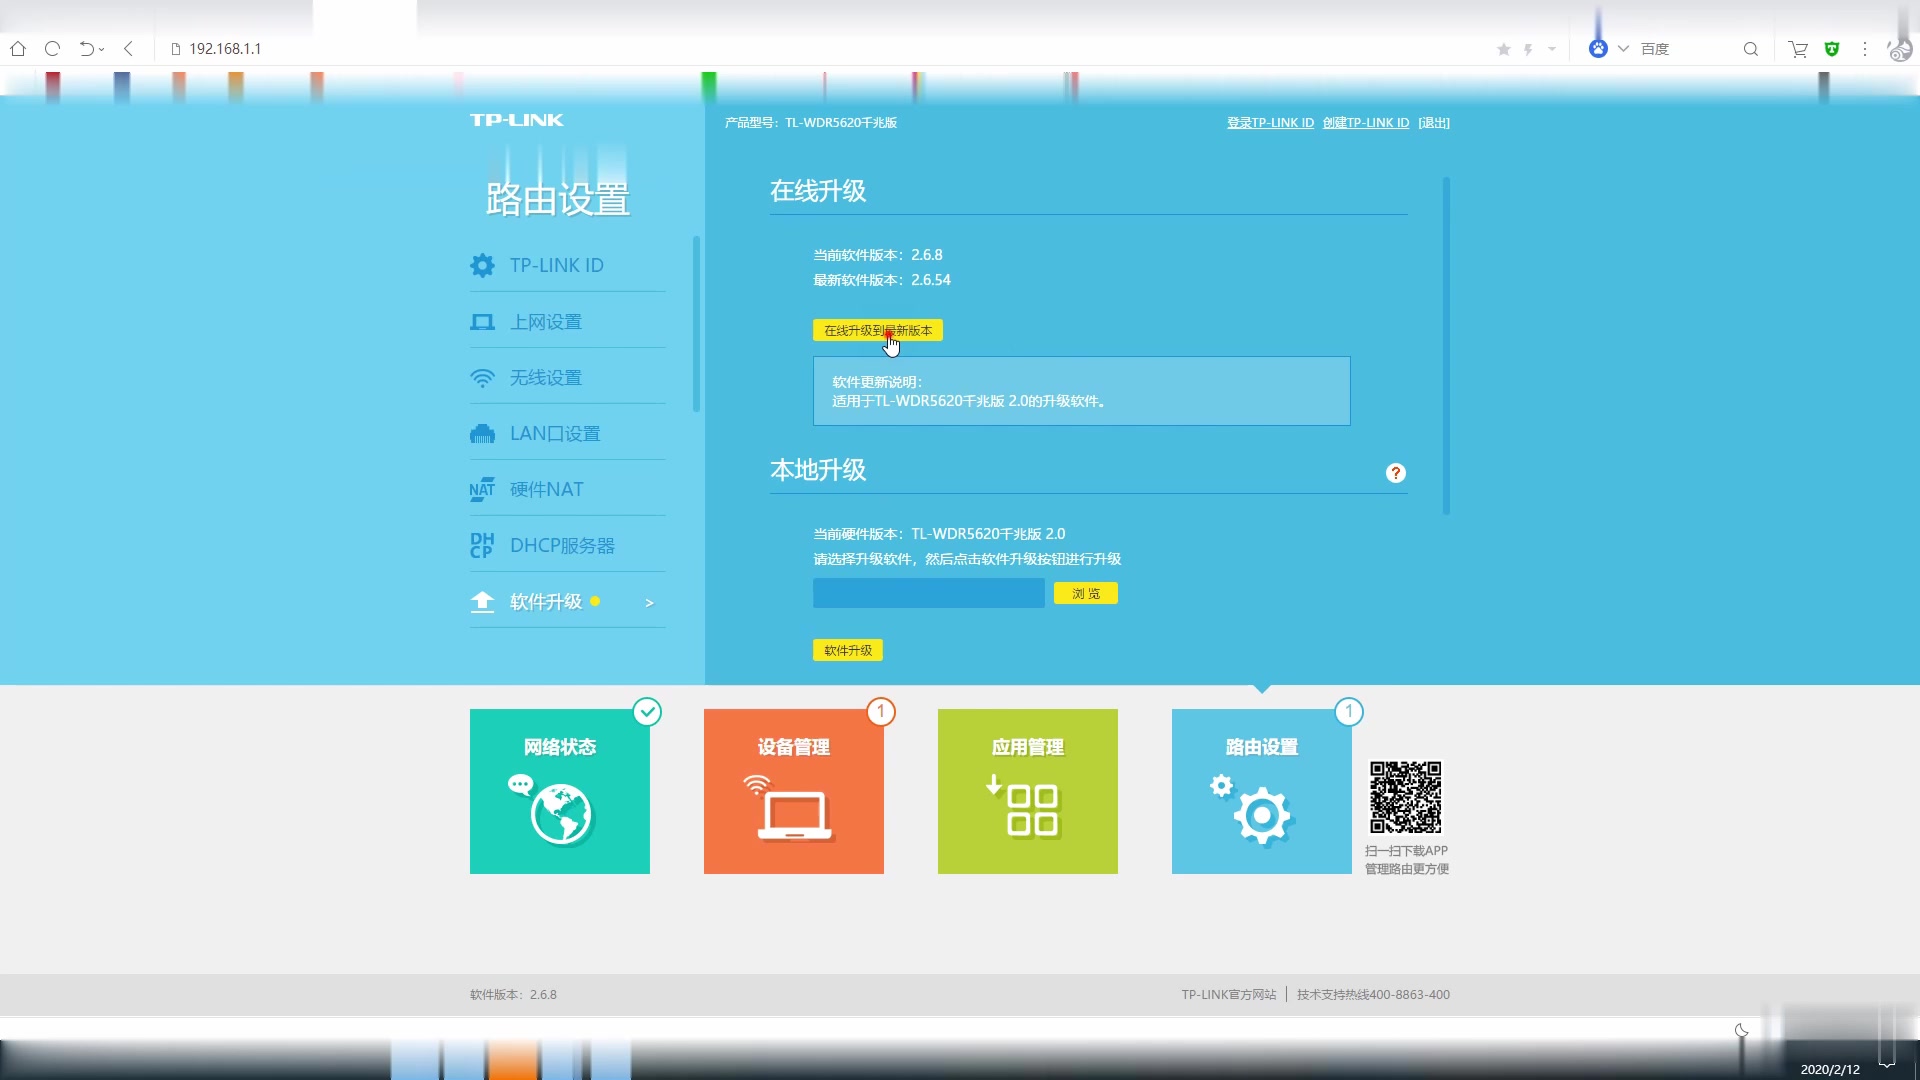This screenshot has height=1080, width=1920.
Task: Open the LAN口设置 menu item
Action: point(568,434)
